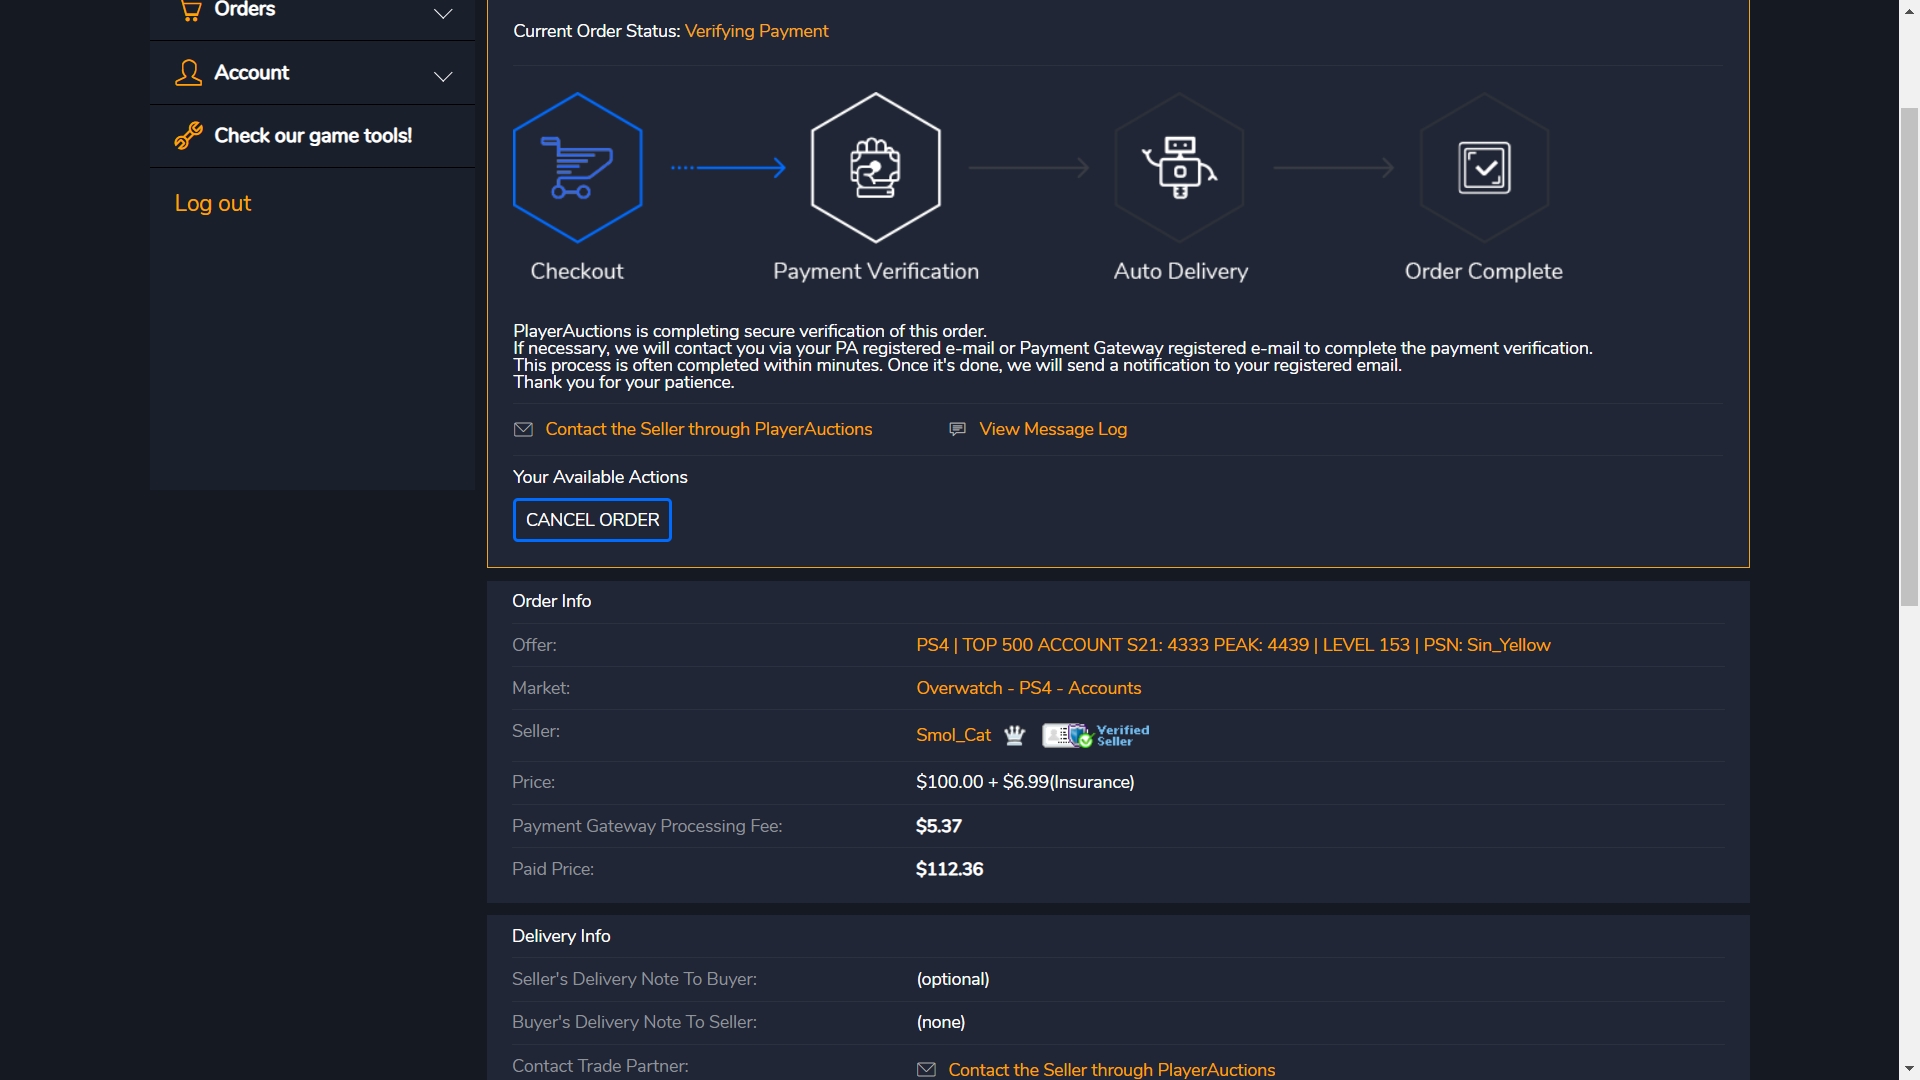Click the Auto Delivery robot icon
The width and height of the screenshot is (1920, 1080).
[1180, 168]
